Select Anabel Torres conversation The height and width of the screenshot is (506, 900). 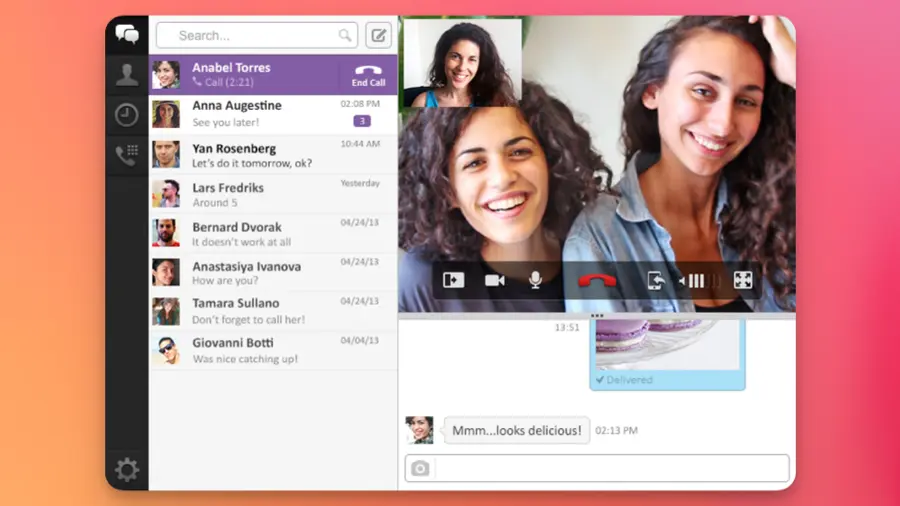(x=273, y=75)
